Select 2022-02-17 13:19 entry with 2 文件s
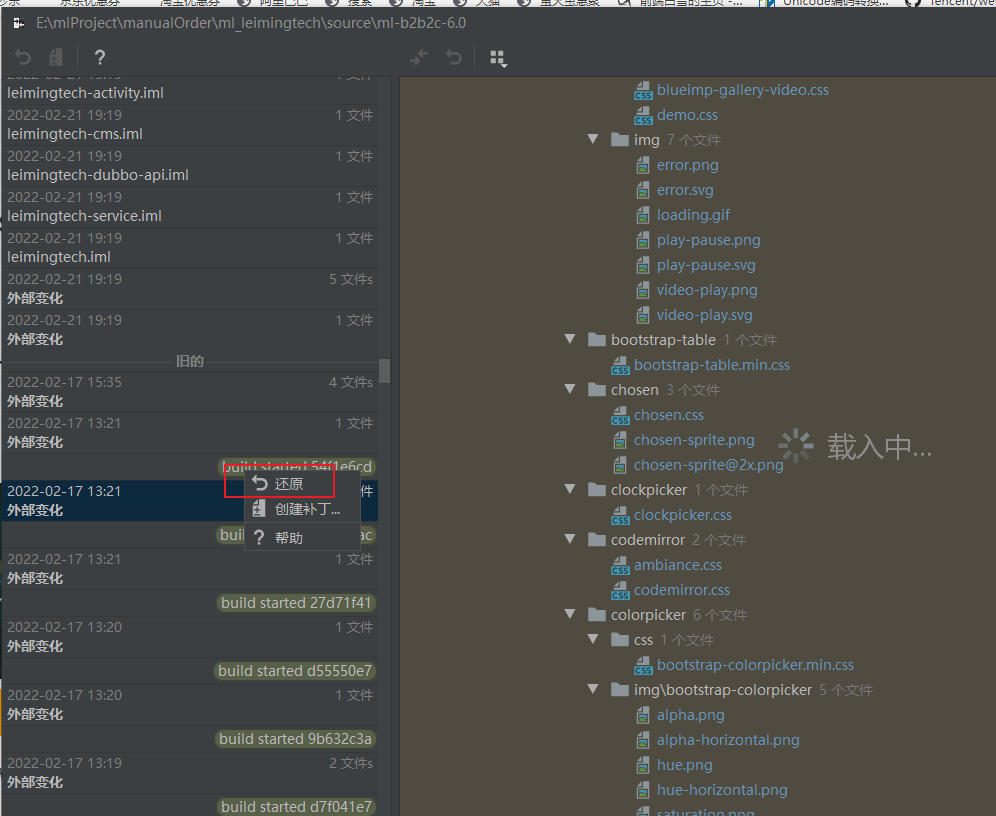Screen dimensions: 996x816 click(190, 773)
